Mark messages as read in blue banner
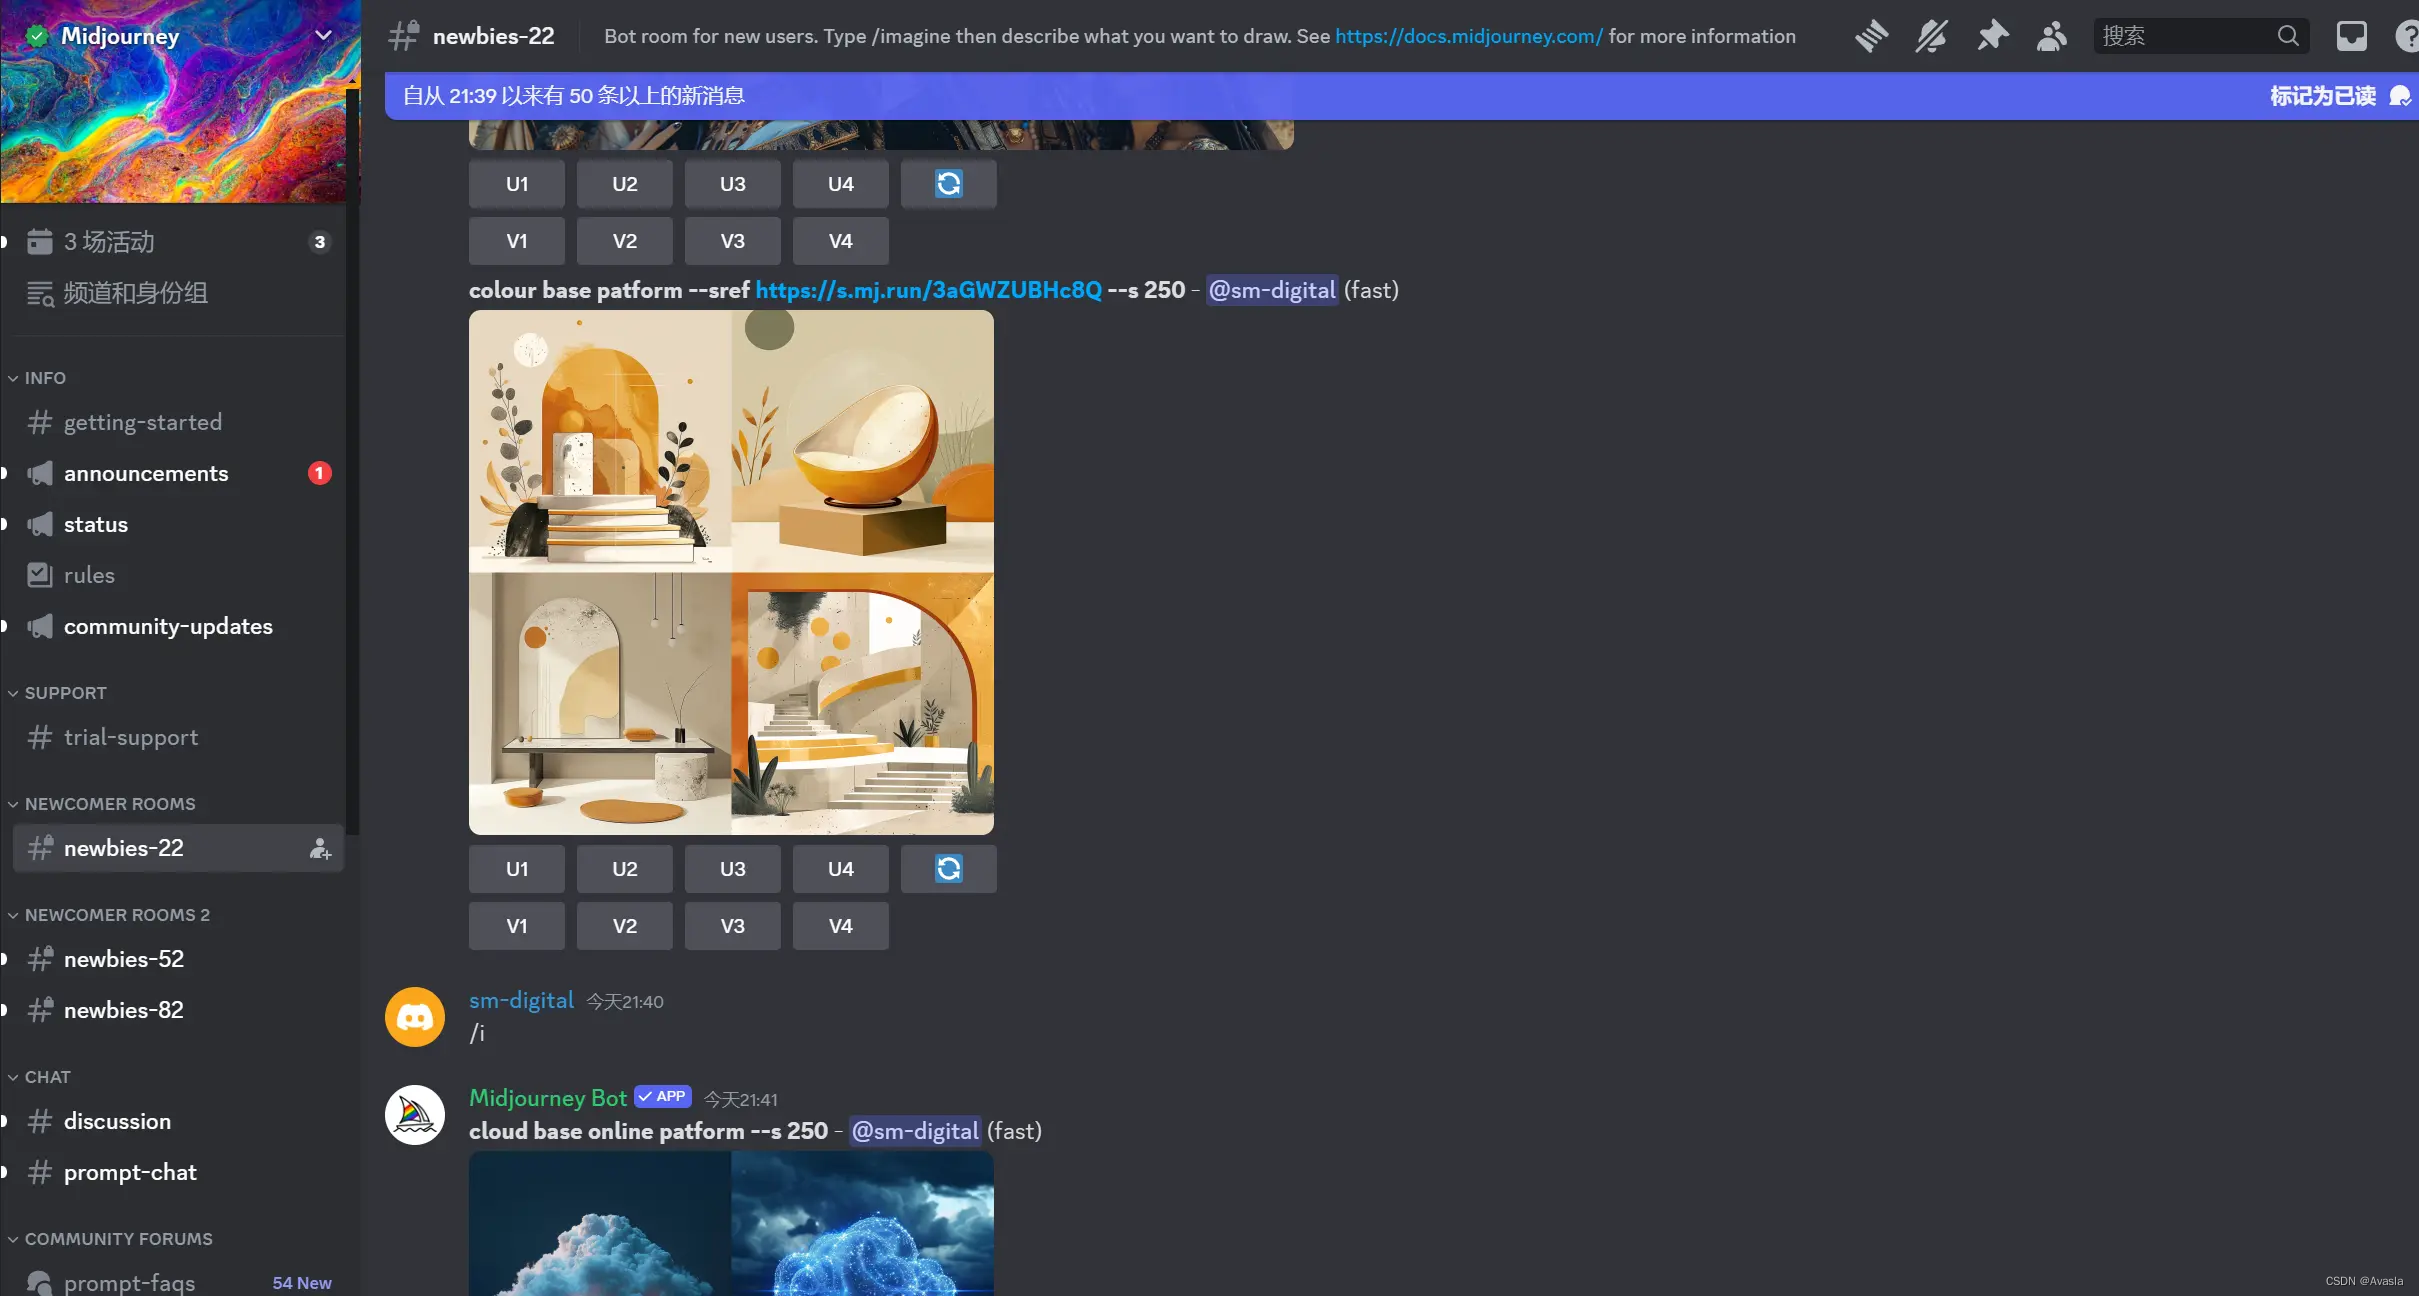2419x1296 pixels. (x=2322, y=96)
